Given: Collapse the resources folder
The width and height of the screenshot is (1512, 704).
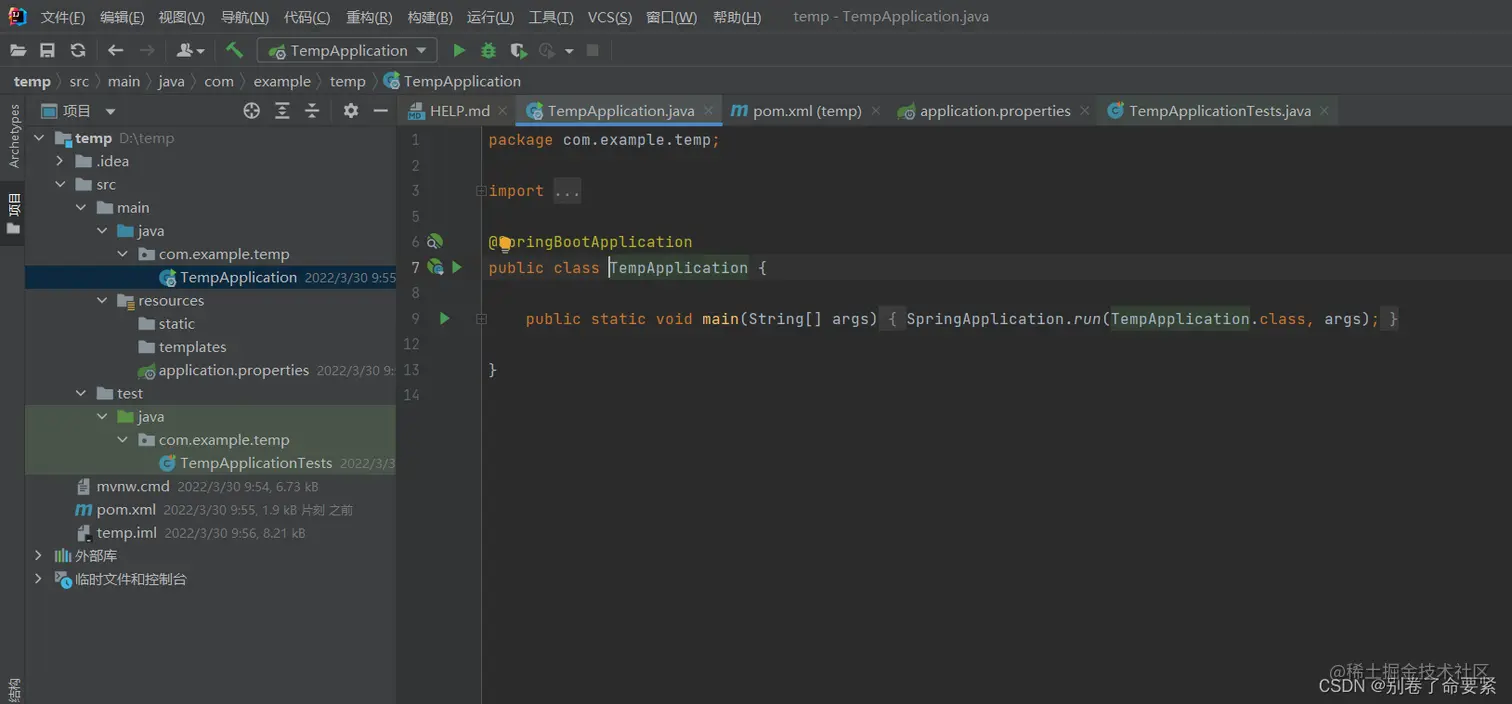Looking at the screenshot, I should [x=102, y=300].
